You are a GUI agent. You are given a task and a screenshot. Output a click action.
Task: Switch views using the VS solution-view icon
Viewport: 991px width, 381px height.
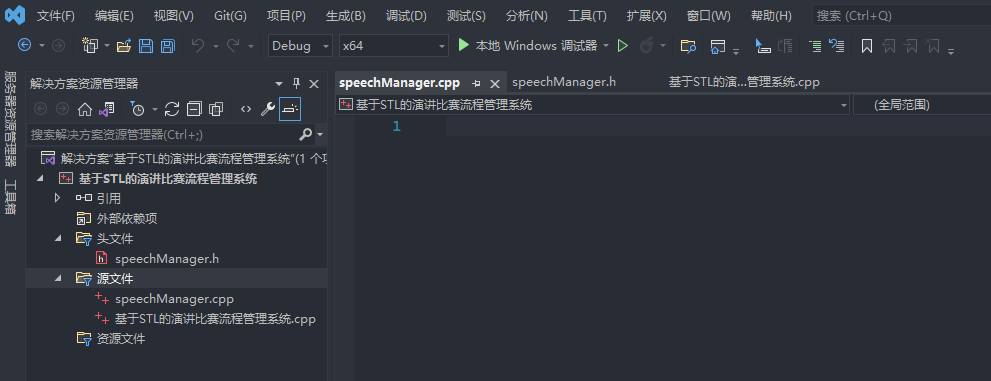[x=106, y=109]
